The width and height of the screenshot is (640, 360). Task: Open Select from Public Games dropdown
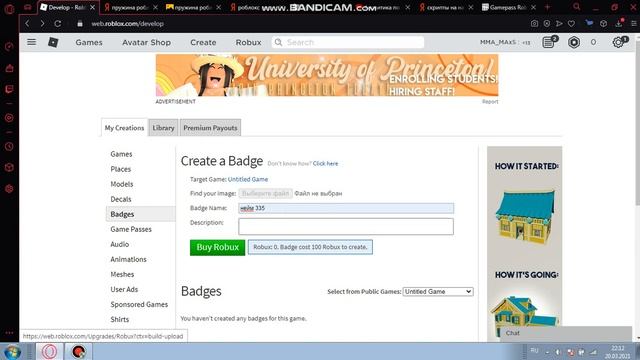(x=438, y=291)
